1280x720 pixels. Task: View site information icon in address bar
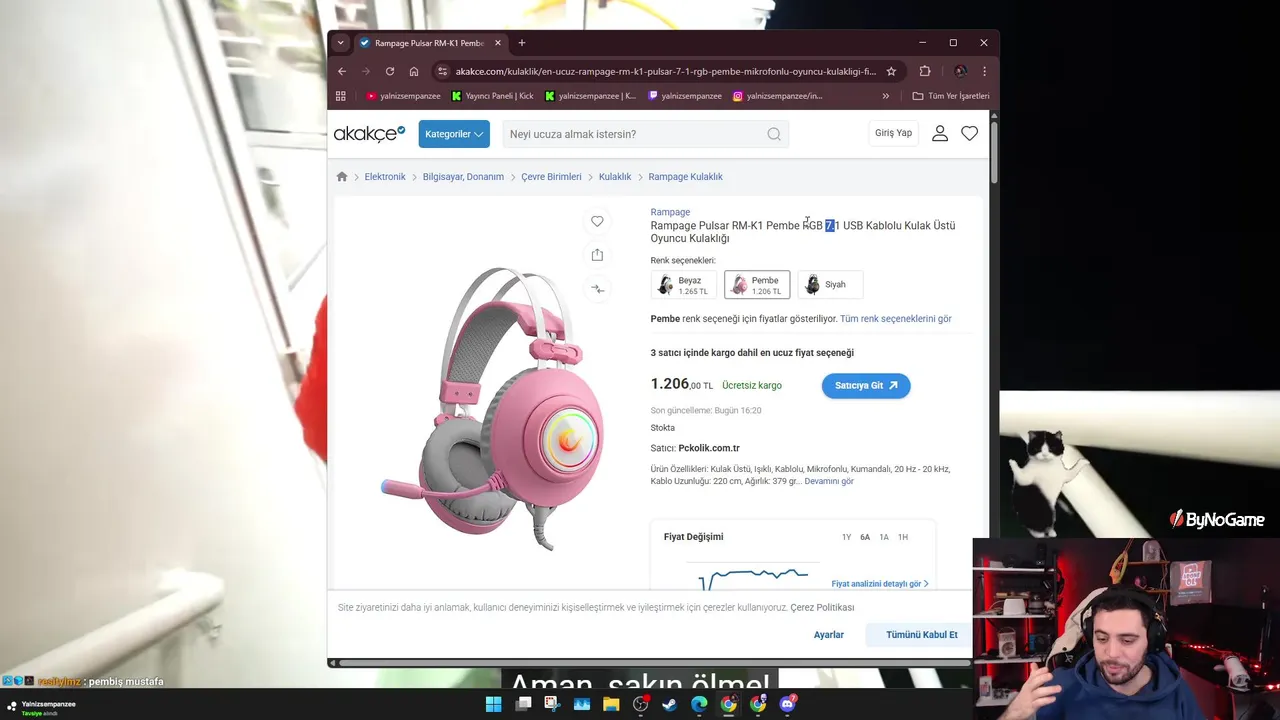443,71
